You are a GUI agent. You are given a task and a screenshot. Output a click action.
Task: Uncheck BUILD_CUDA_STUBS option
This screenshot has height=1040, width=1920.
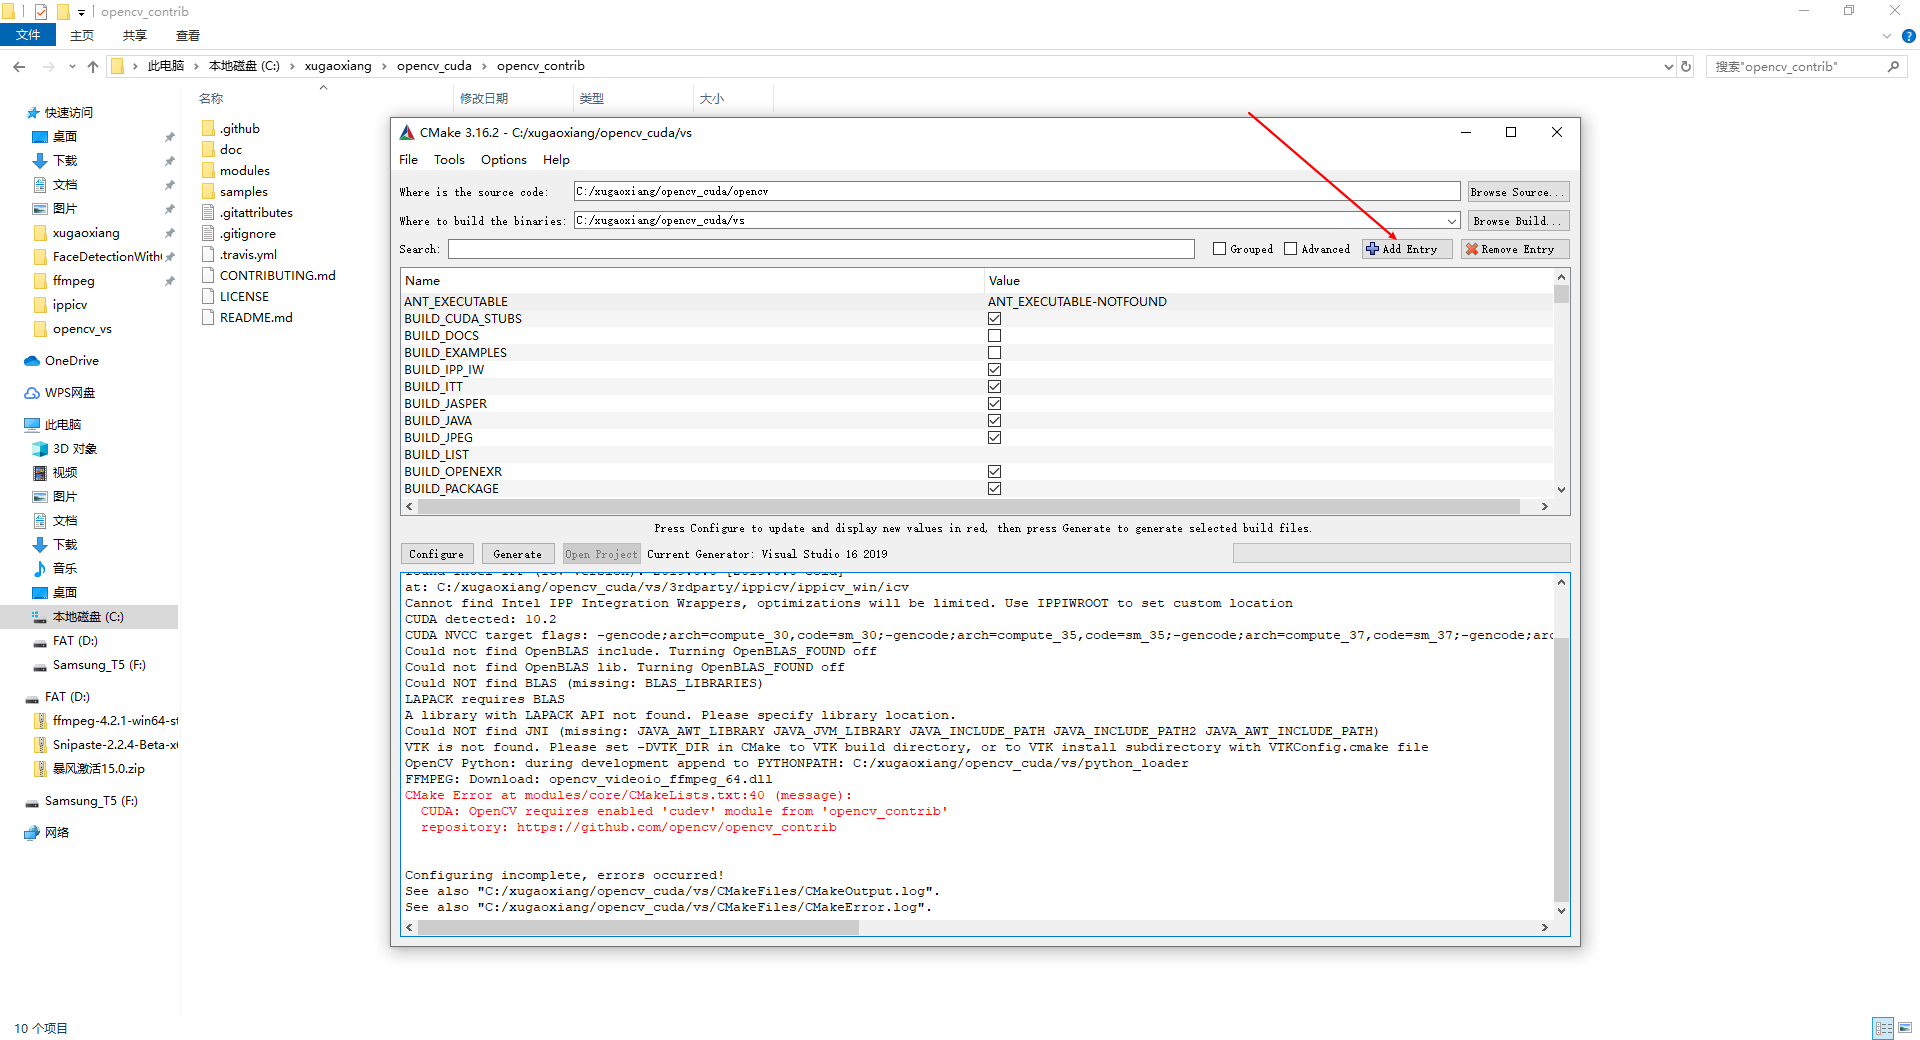[x=994, y=318]
